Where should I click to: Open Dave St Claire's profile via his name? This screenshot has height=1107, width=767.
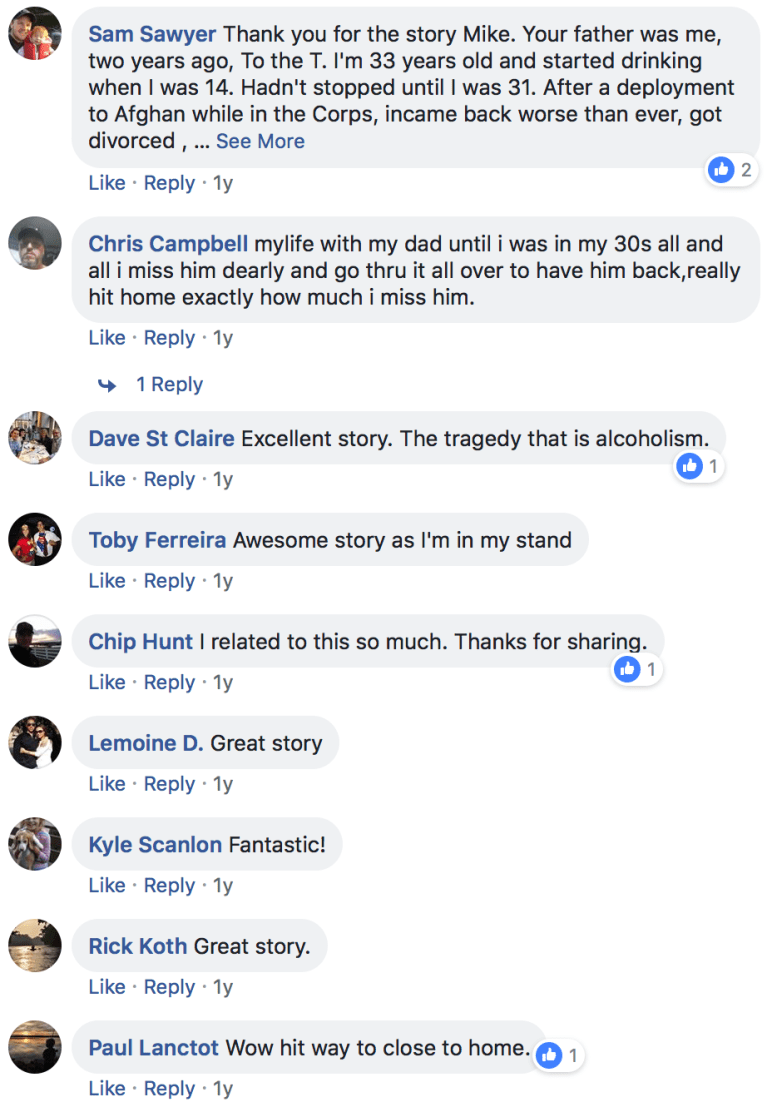click(x=163, y=438)
